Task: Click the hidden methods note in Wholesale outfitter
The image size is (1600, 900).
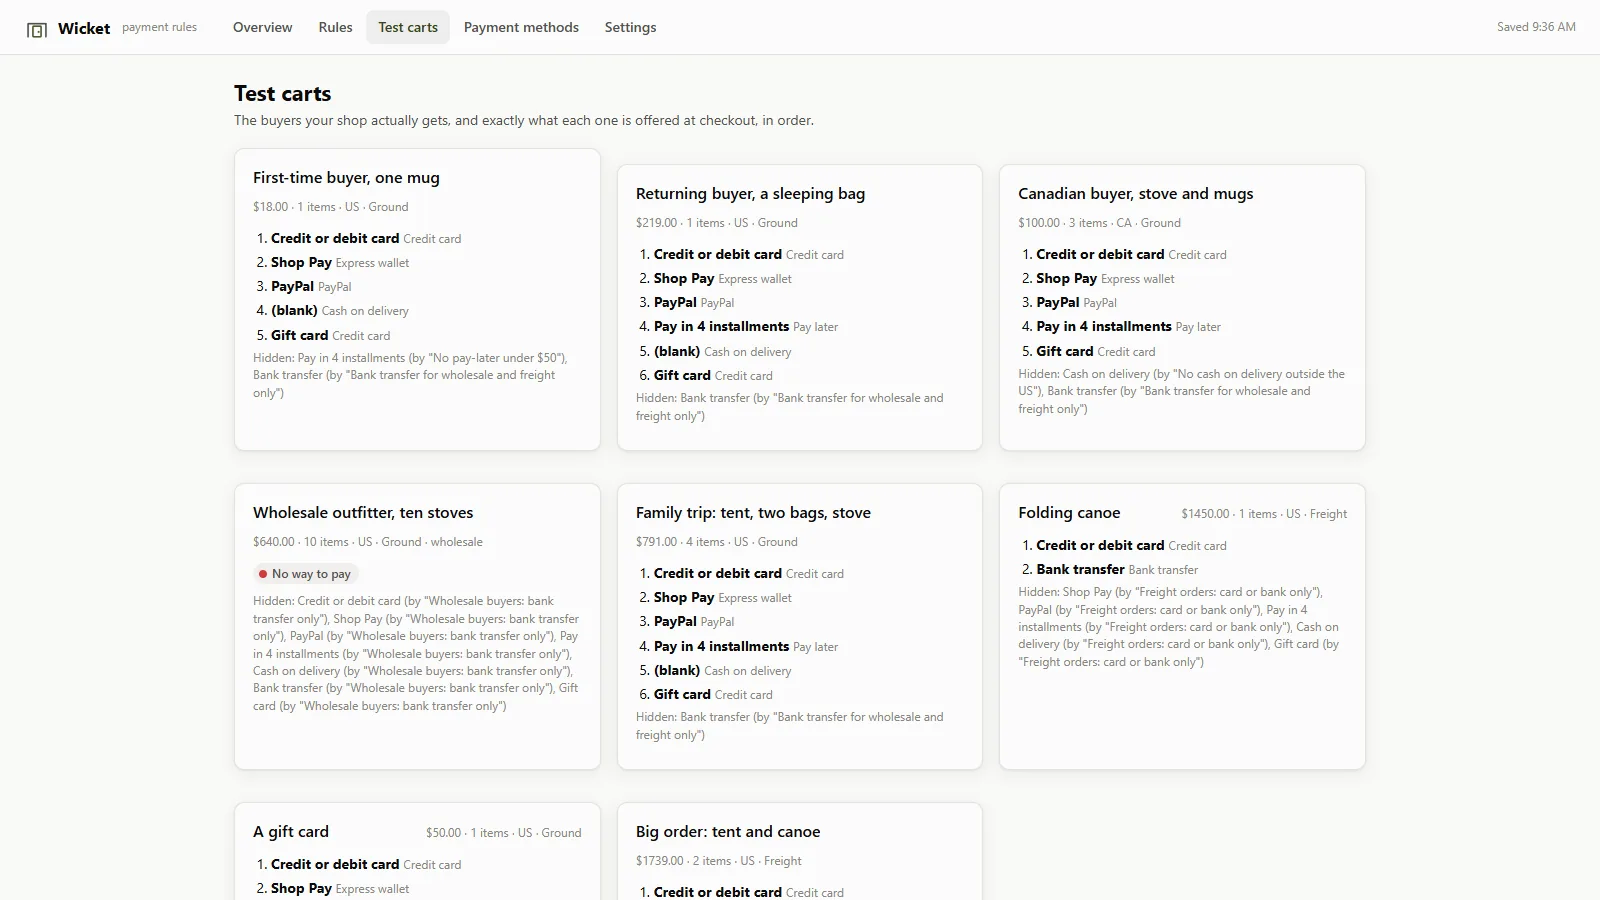Action: [x=417, y=653]
